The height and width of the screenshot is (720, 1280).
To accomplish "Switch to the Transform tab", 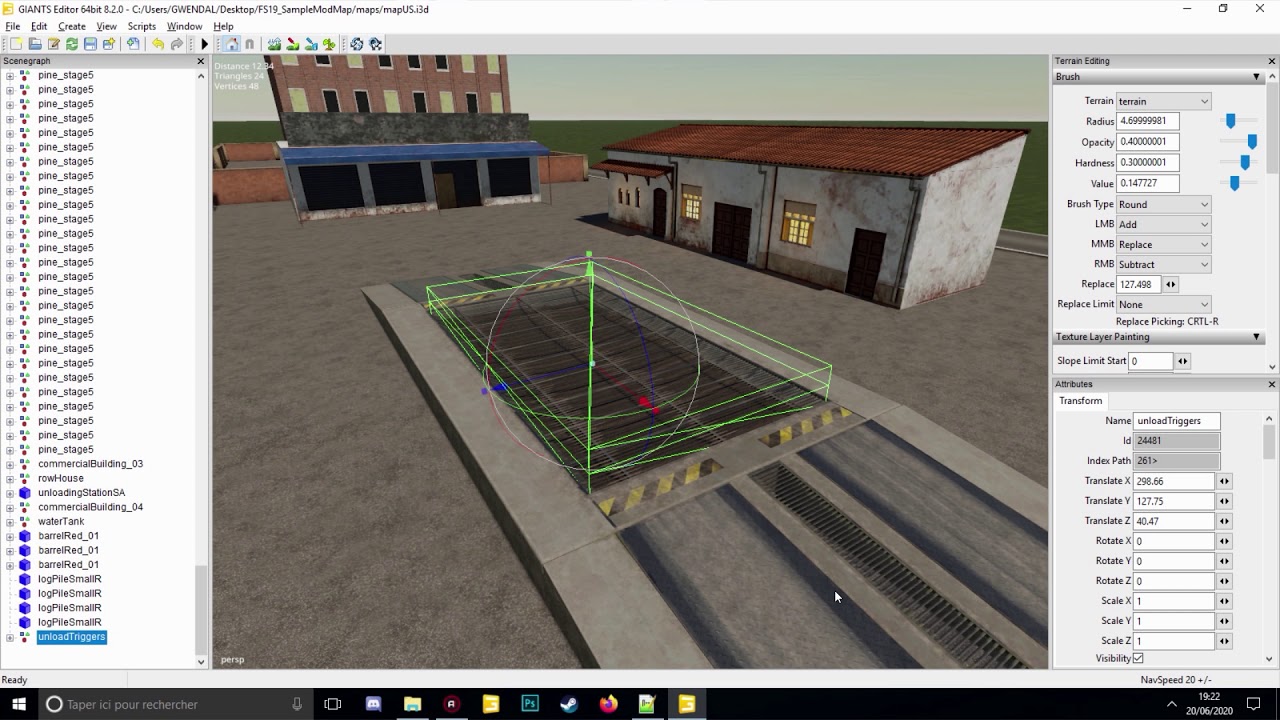I will 1080,401.
